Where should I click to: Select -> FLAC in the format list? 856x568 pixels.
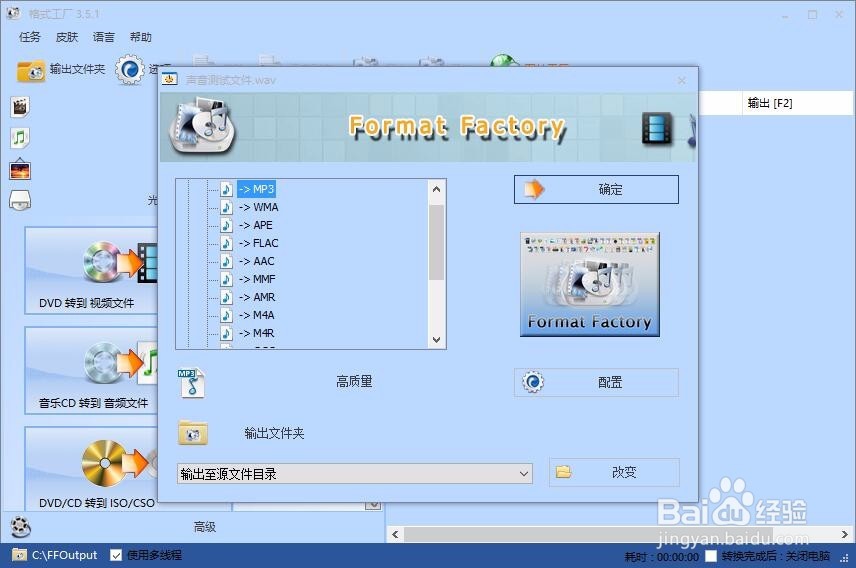[x=258, y=243]
